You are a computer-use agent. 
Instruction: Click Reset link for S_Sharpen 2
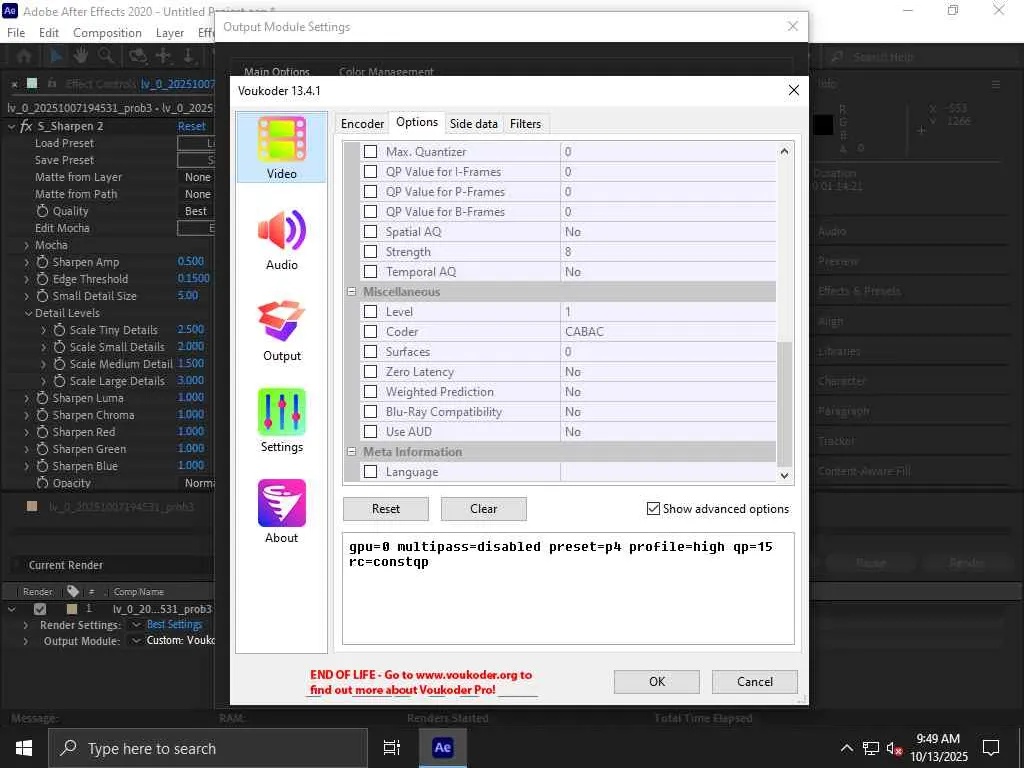[x=191, y=126]
